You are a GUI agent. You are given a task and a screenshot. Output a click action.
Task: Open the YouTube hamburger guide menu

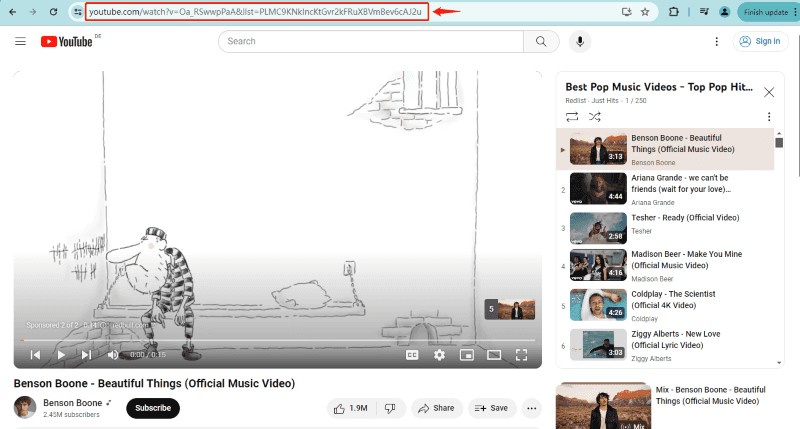click(20, 41)
